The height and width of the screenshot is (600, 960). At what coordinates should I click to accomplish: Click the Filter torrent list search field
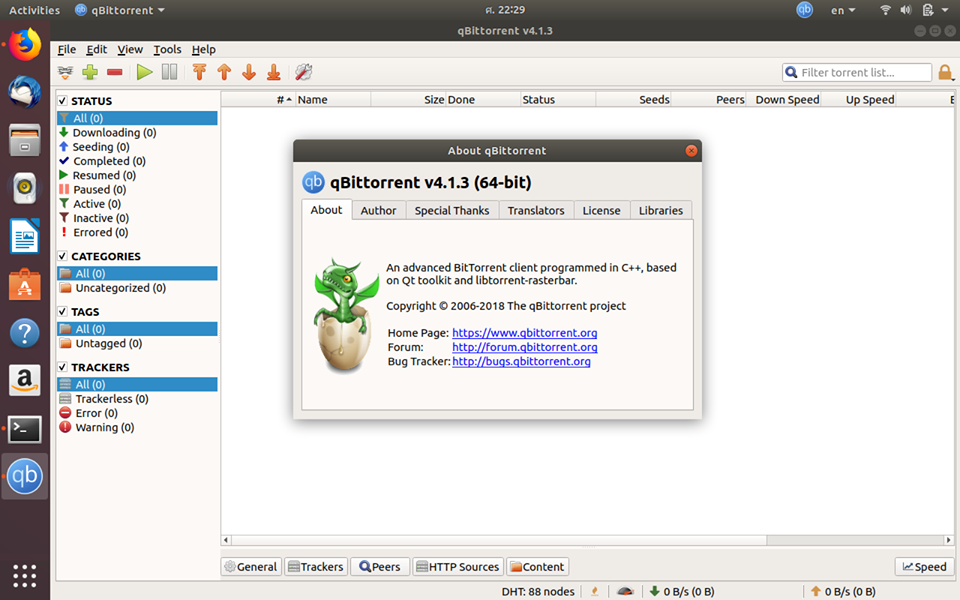tap(857, 72)
